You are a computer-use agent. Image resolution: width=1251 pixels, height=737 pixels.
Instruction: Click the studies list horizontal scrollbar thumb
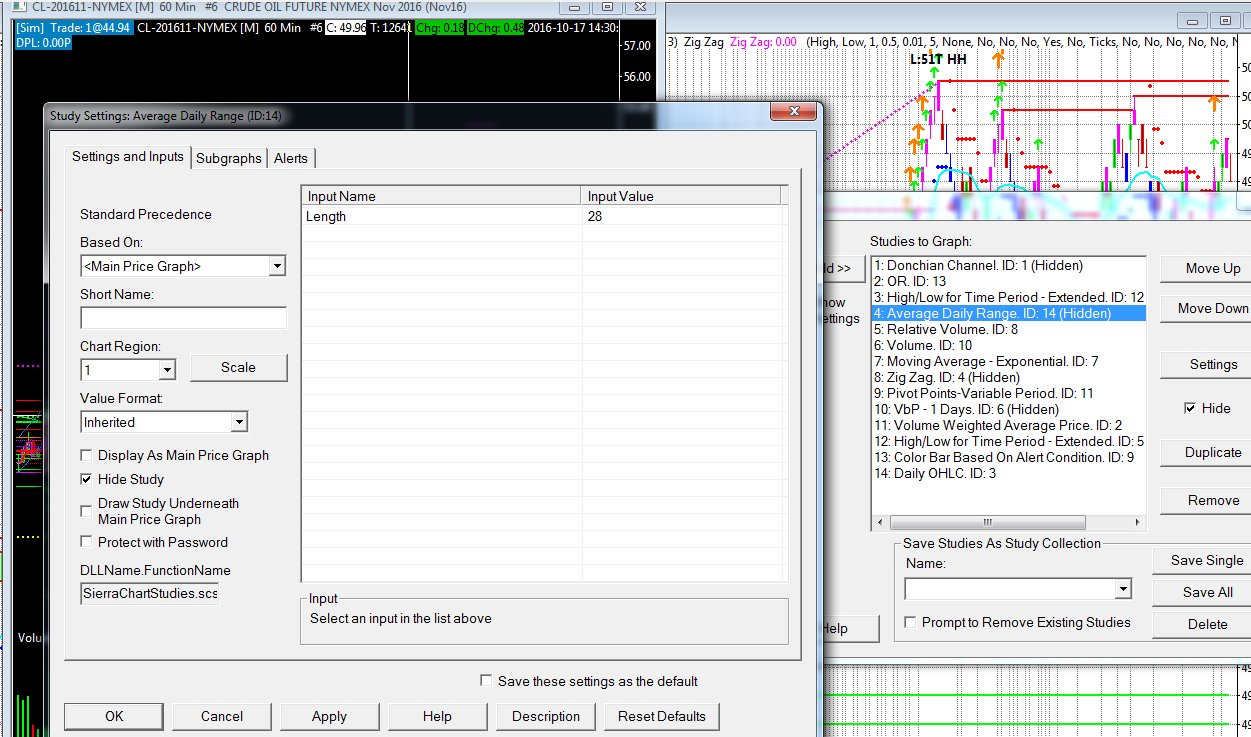[x=987, y=522]
